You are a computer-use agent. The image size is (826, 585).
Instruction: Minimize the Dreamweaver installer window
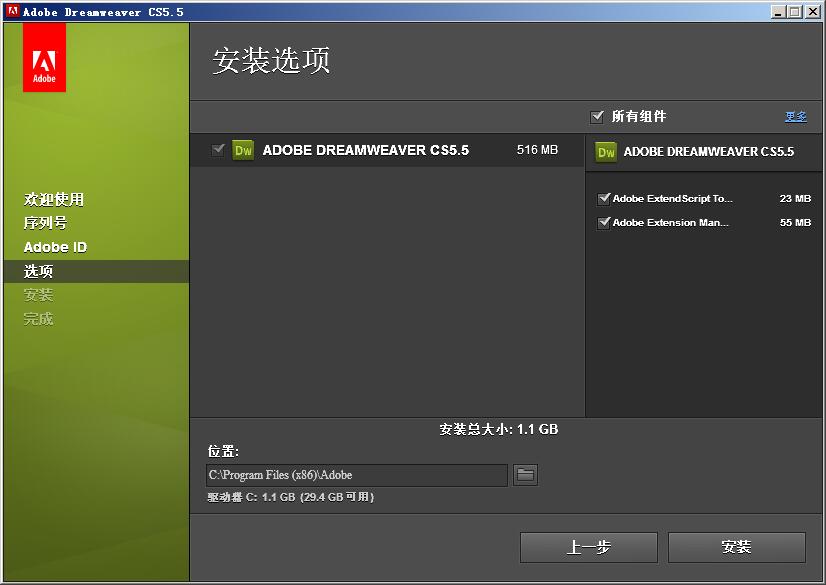coord(778,12)
